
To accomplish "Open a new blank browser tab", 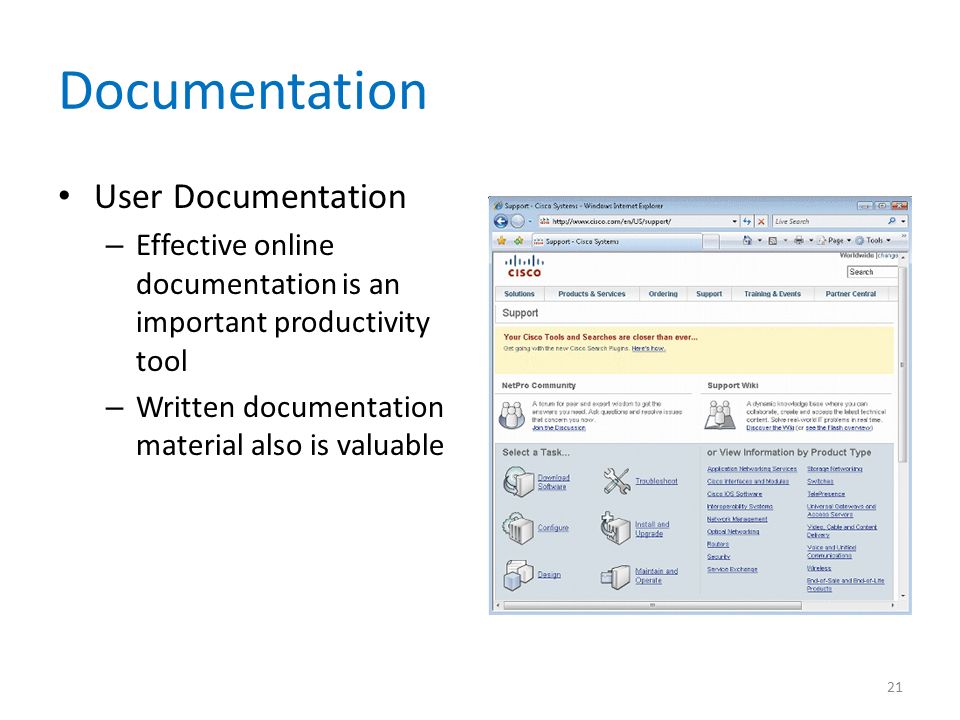I will [x=711, y=242].
